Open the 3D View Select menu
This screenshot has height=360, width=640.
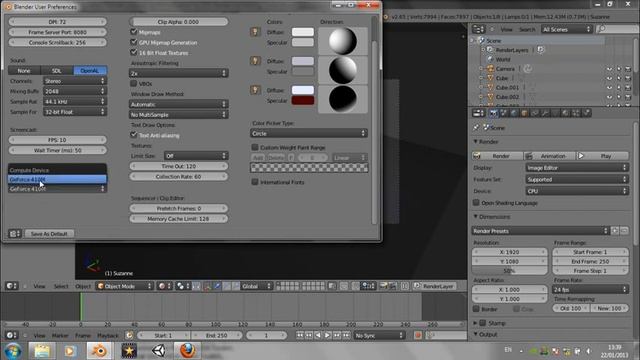61,286
